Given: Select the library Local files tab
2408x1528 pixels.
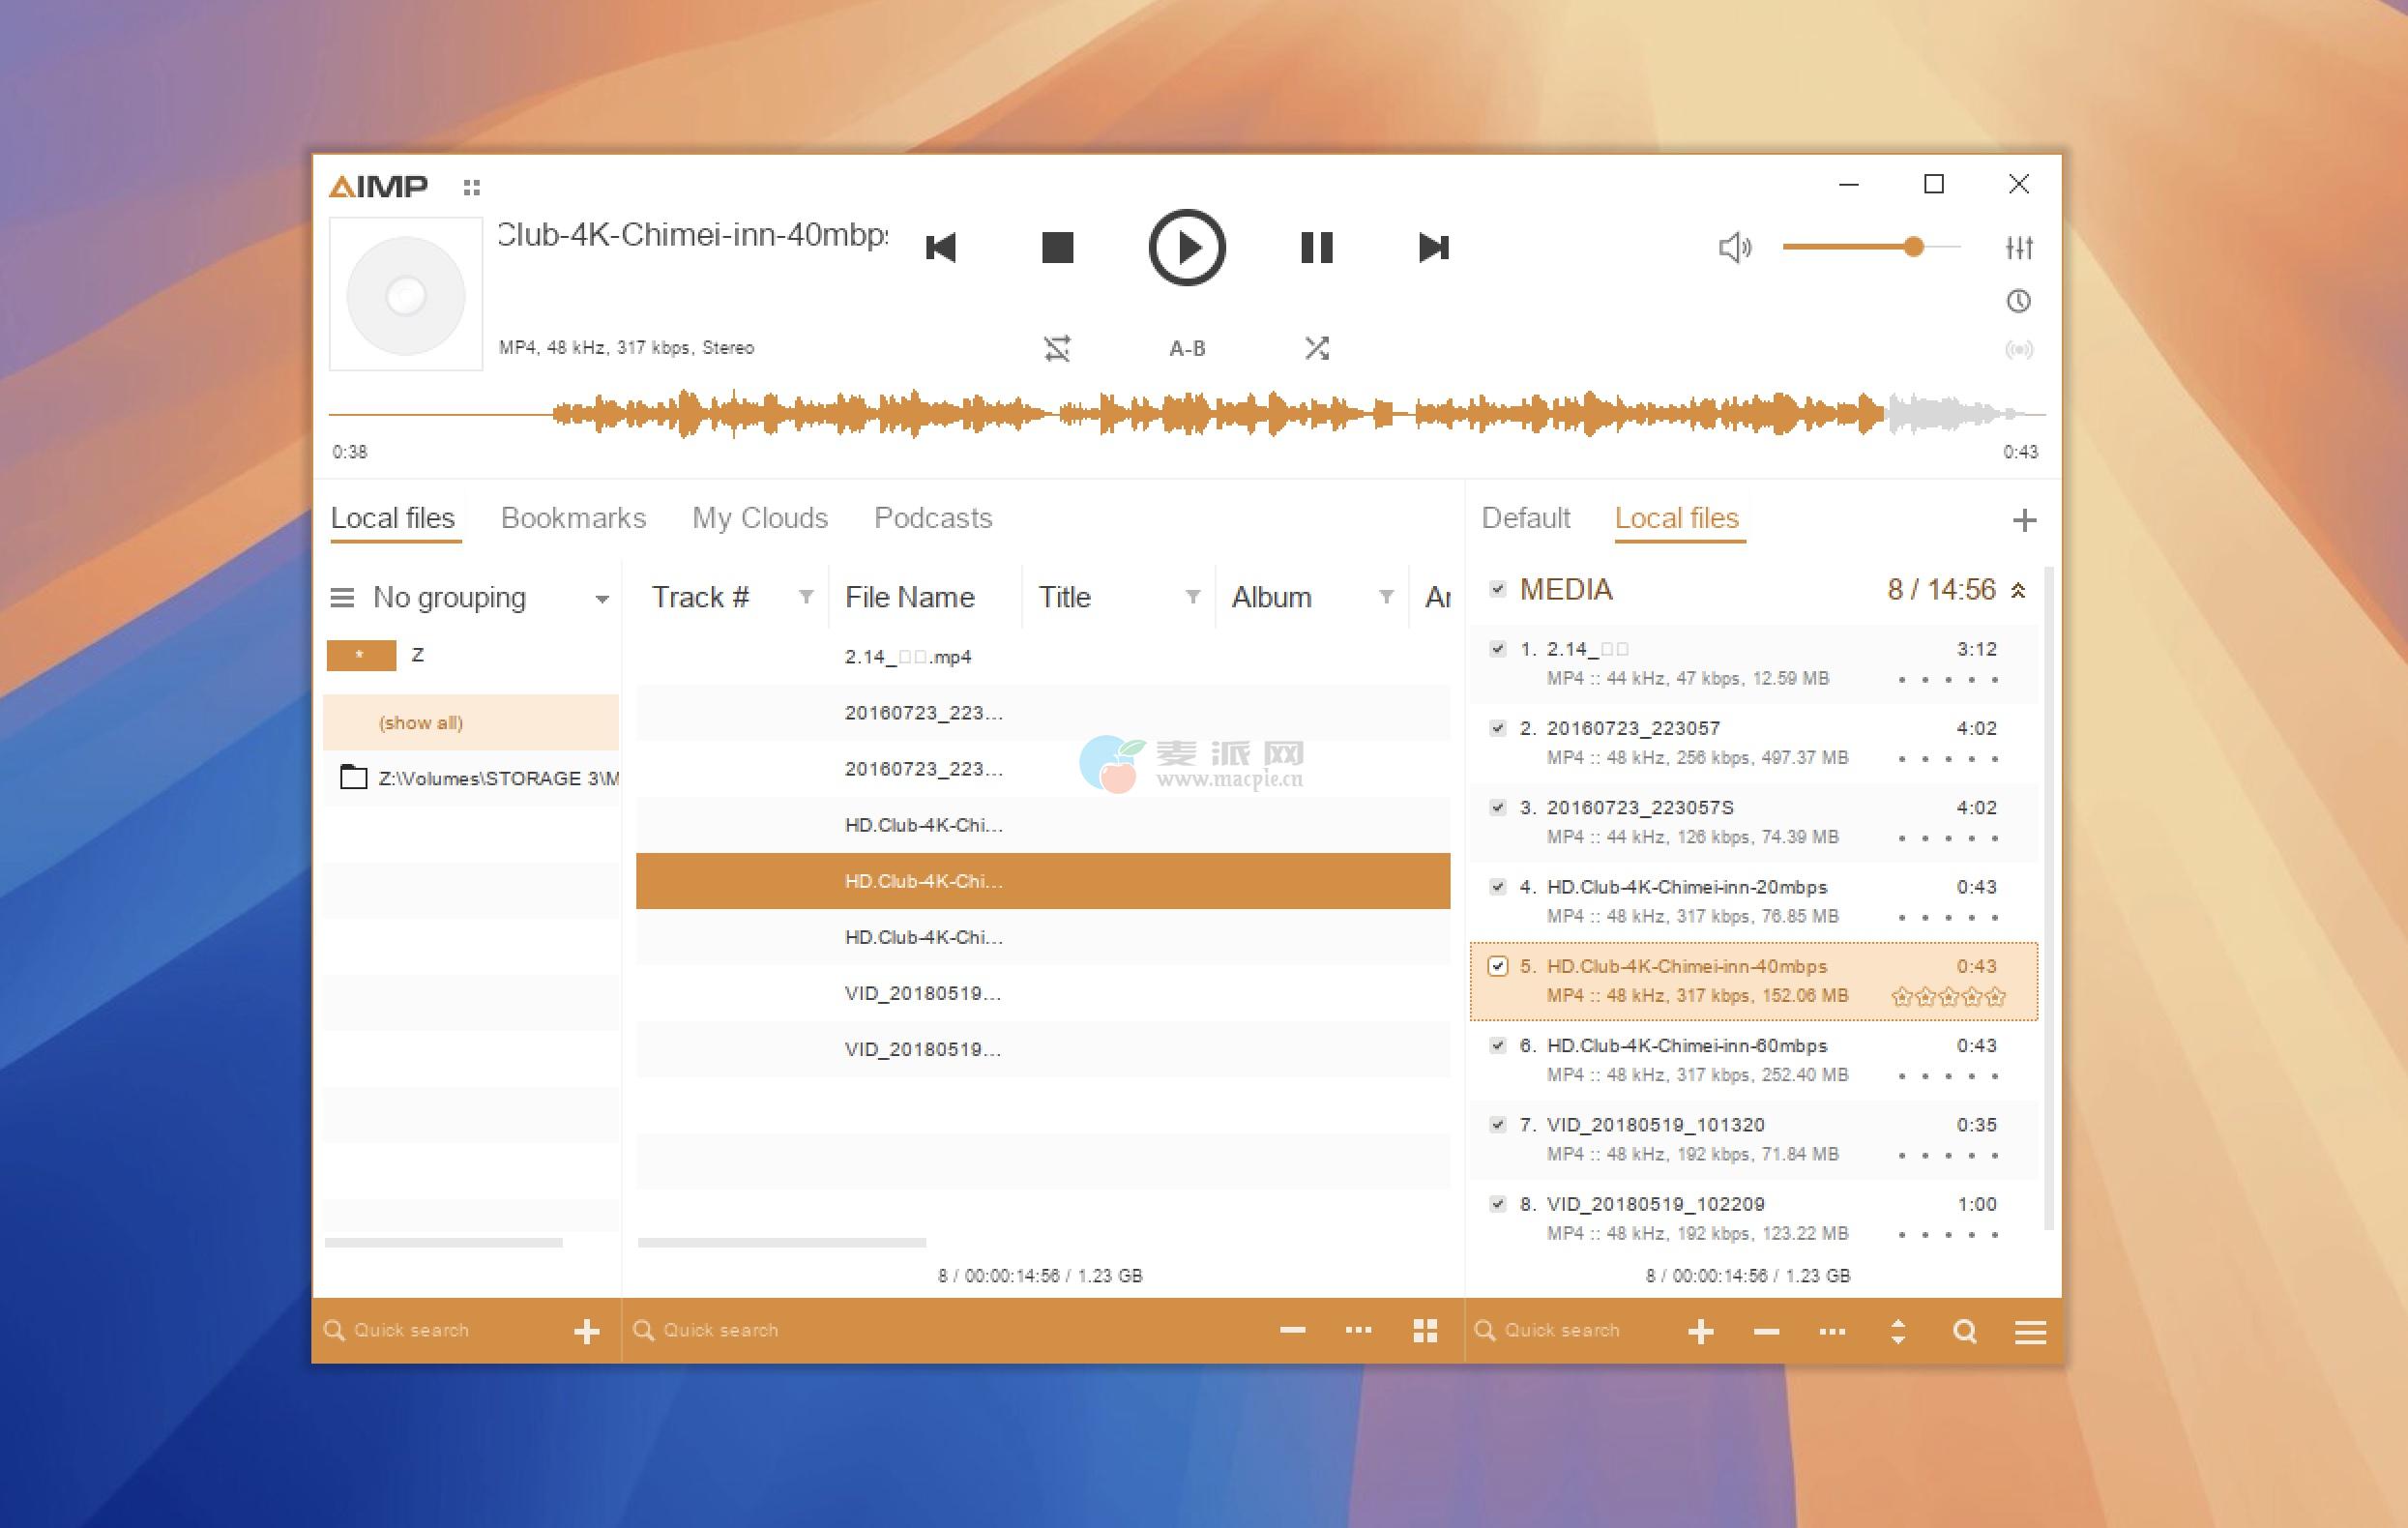Looking at the screenshot, I should point(393,518).
